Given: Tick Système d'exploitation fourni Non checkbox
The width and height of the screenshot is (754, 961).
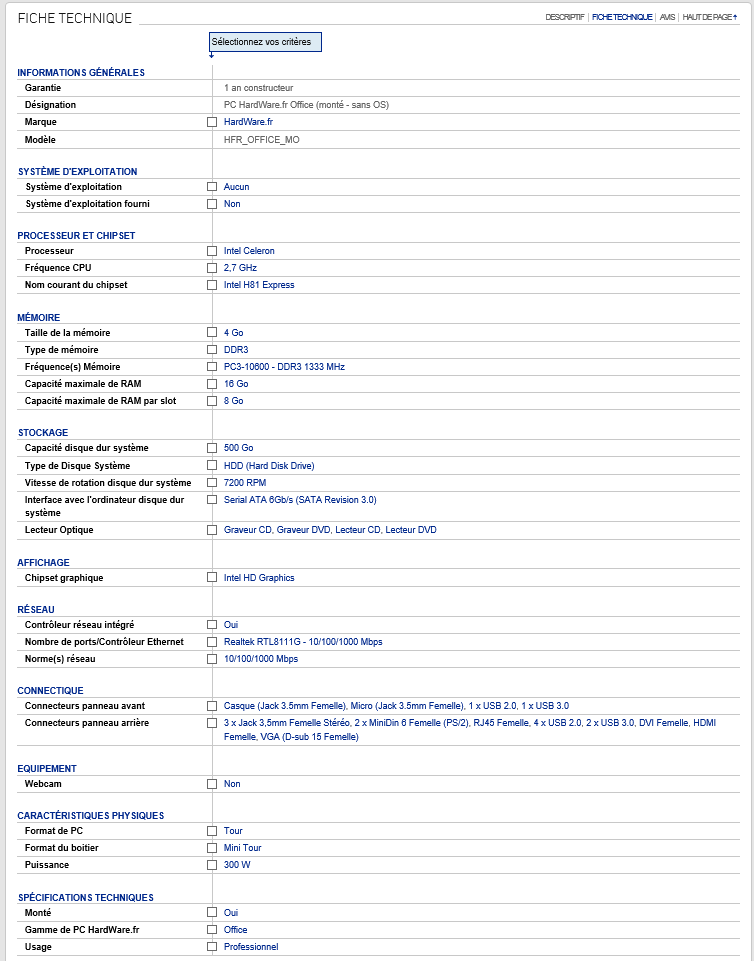Looking at the screenshot, I should click(x=212, y=203).
